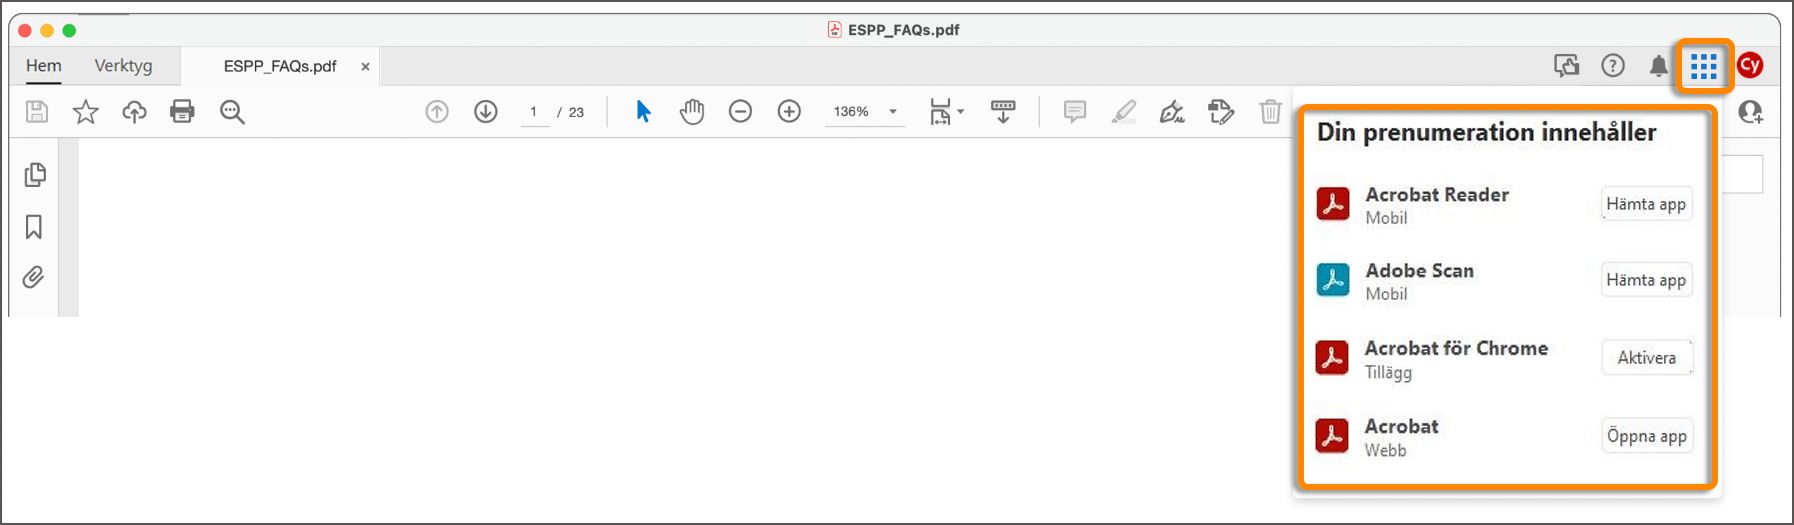Click the window title ESPP_FAQs.pdf

tap(903, 30)
